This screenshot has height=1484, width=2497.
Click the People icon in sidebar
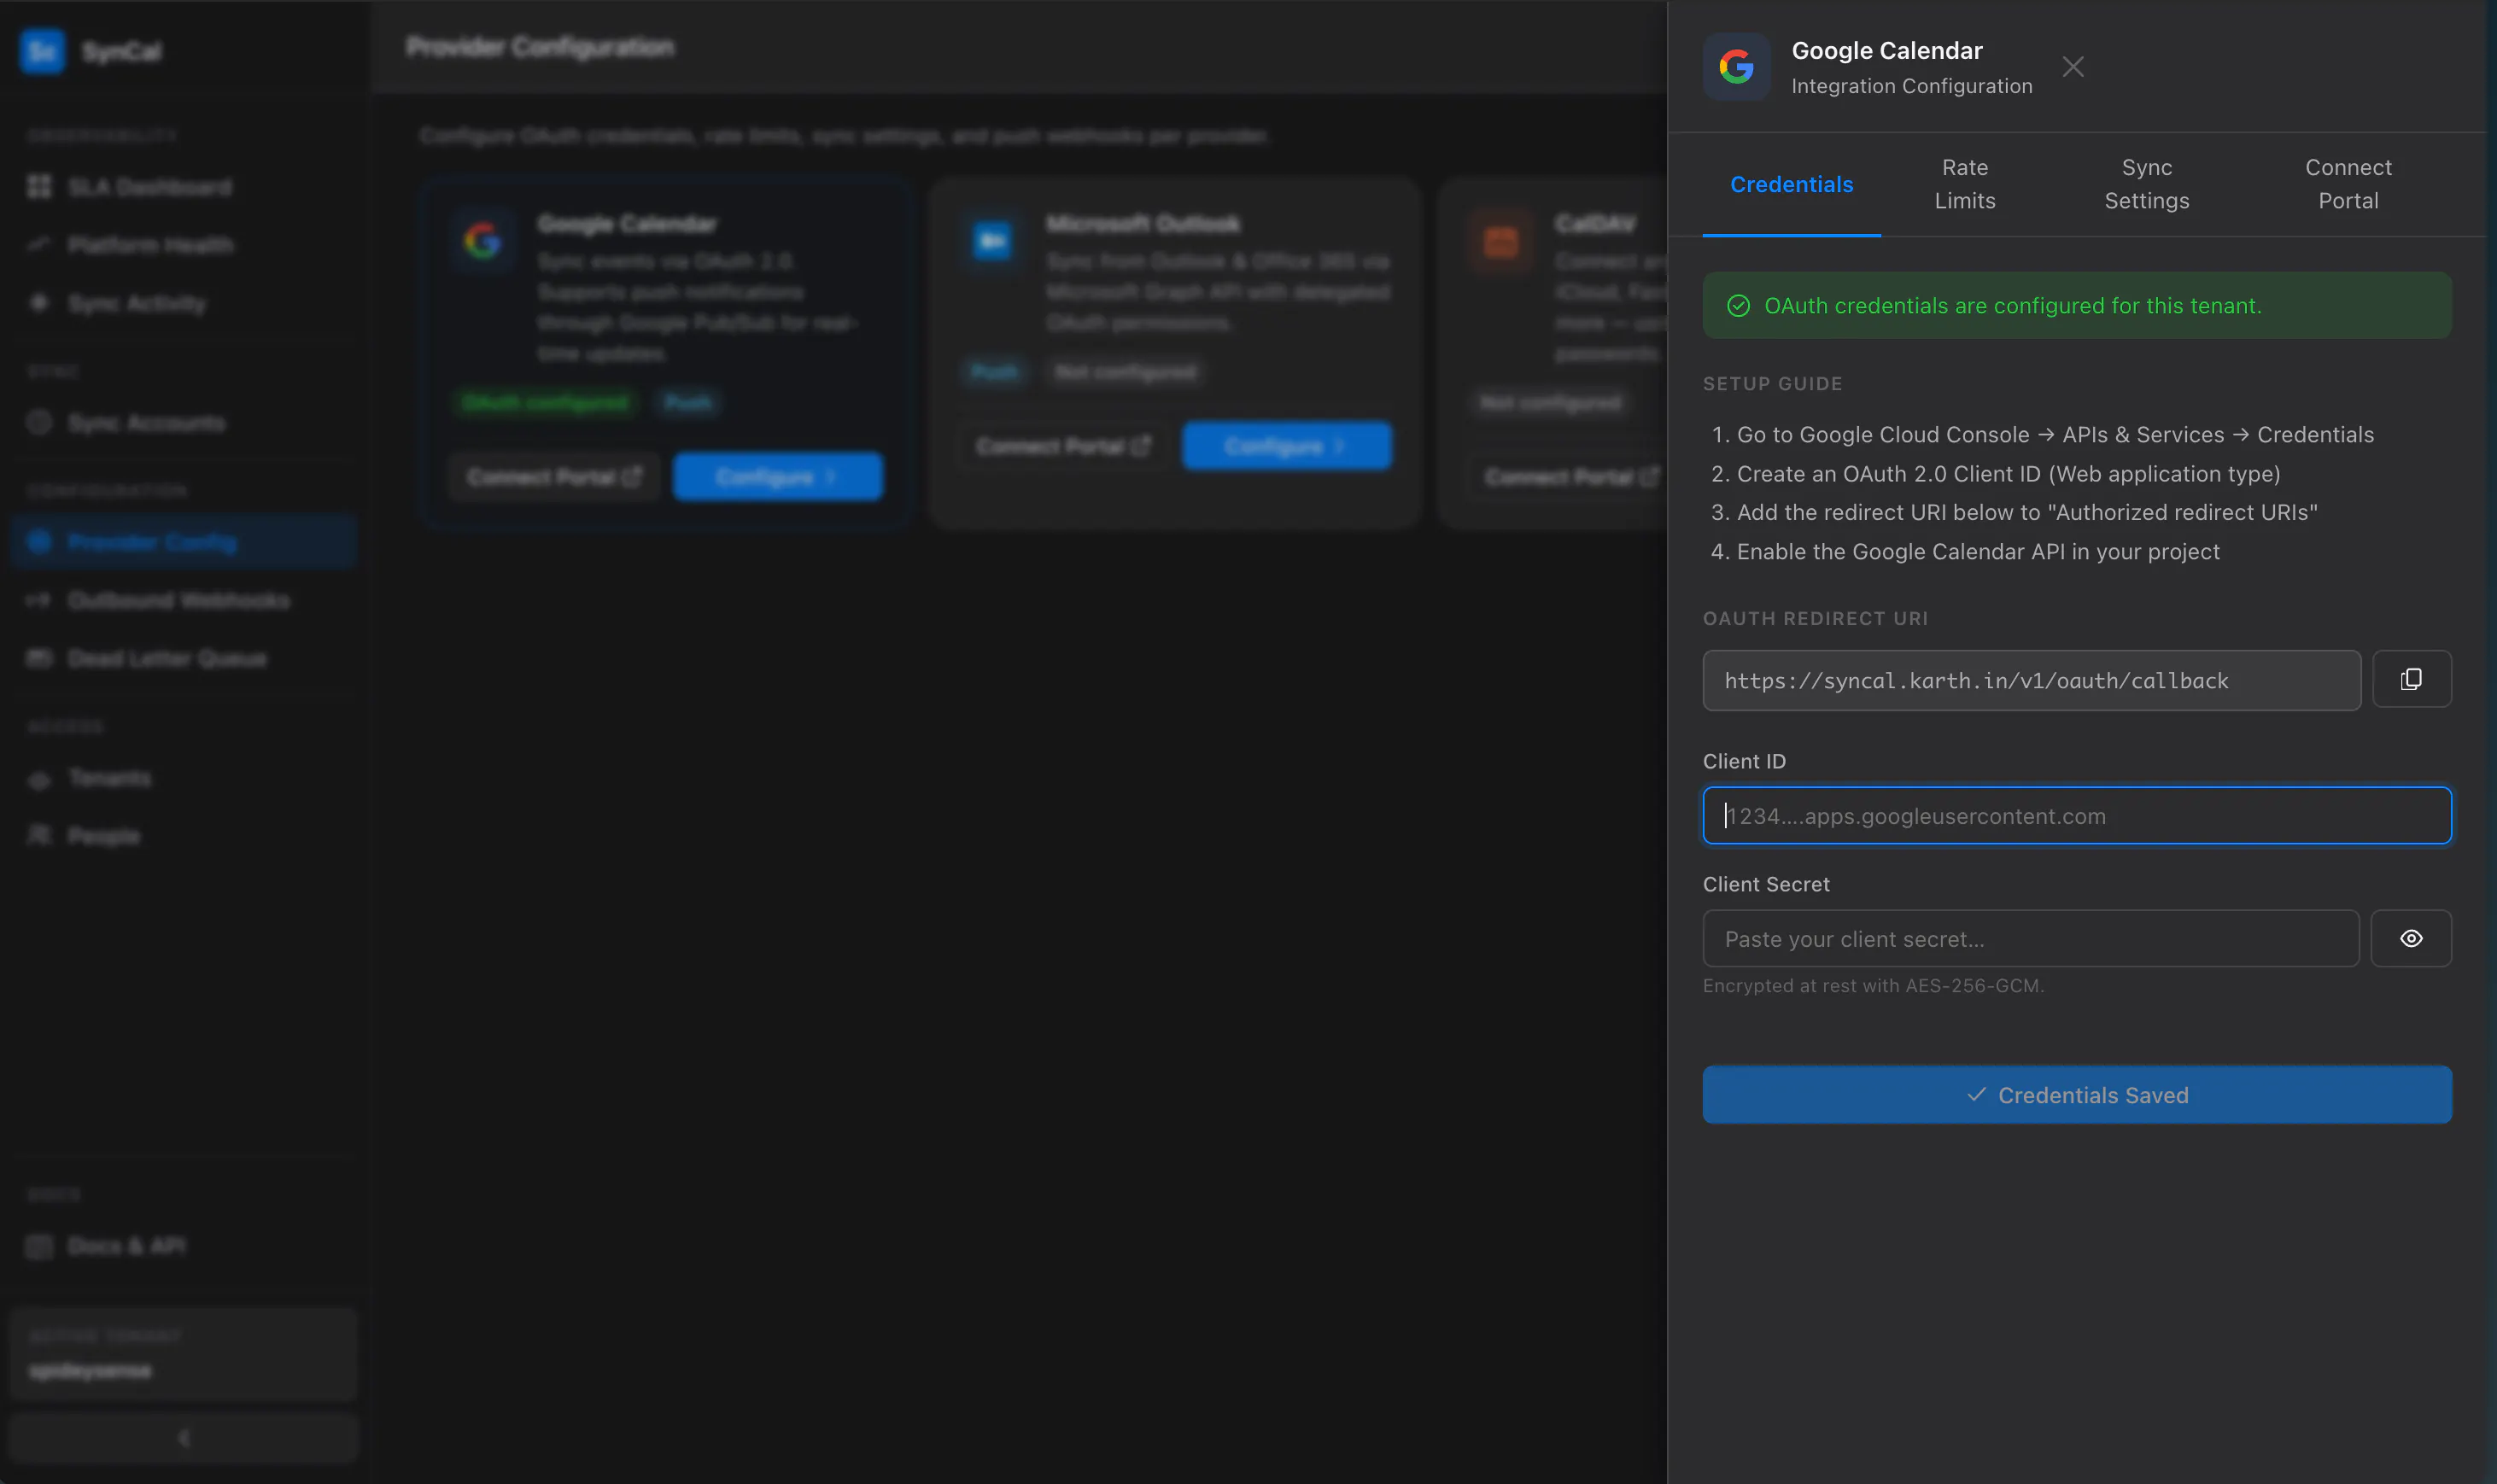click(39, 836)
